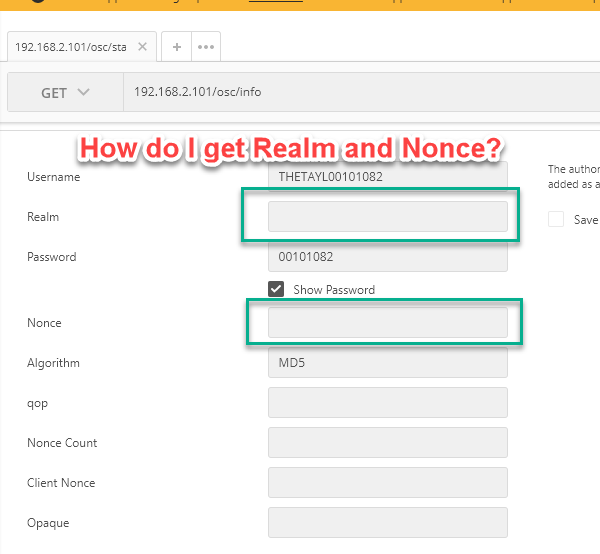Open the GET method dropdown
The image size is (600, 554).
pos(65,92)
